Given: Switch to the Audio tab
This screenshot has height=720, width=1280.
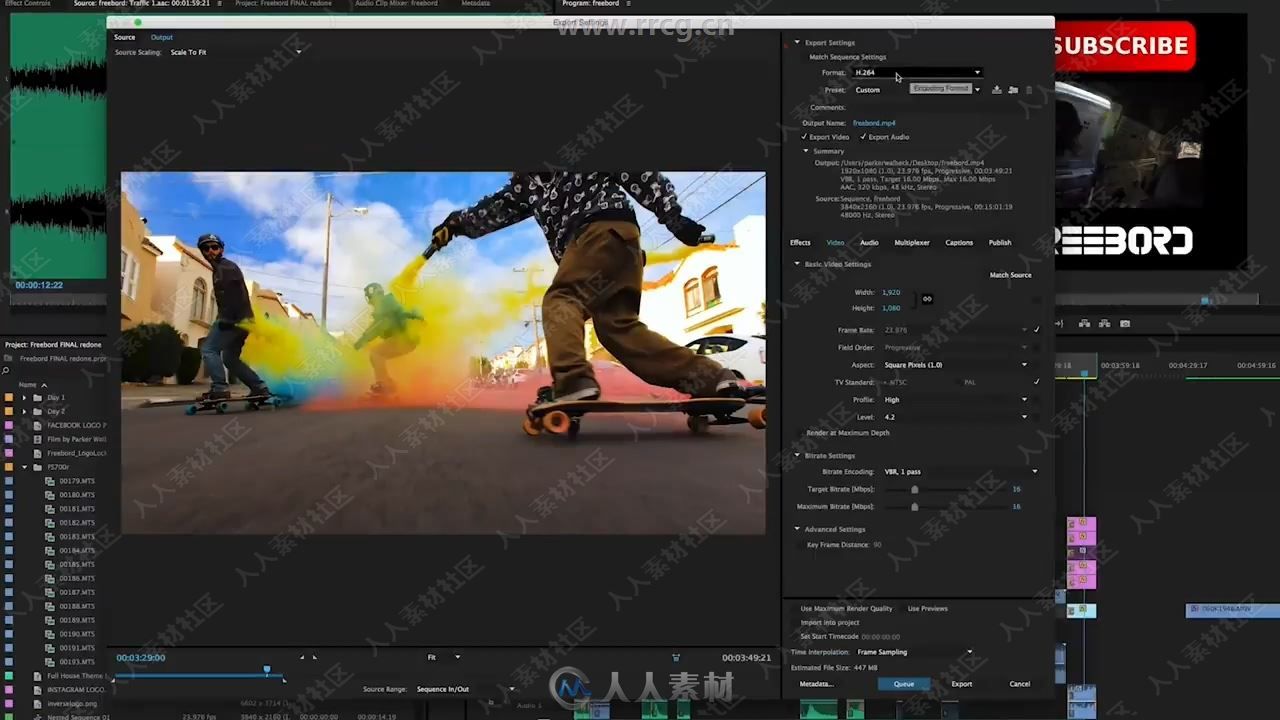Looking at the screenshot, I should click(869, 243).
